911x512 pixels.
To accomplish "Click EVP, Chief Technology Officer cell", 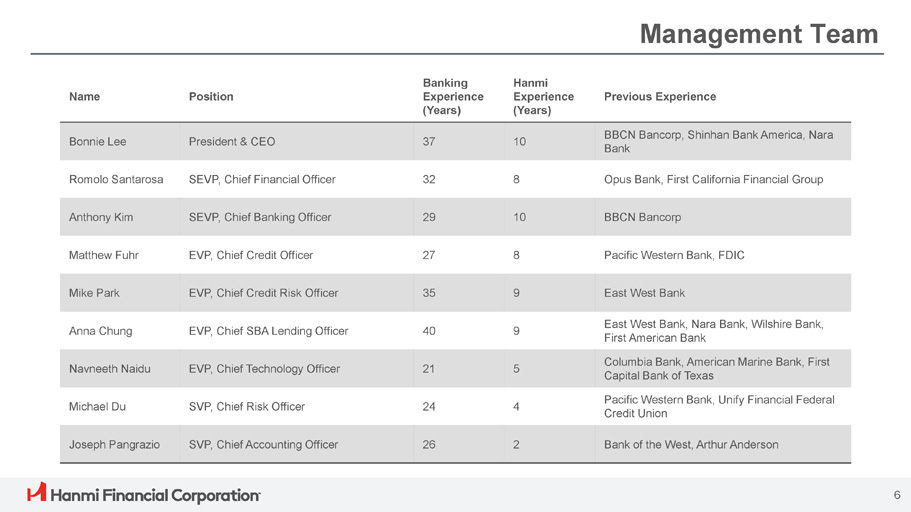I will point(264,369).
